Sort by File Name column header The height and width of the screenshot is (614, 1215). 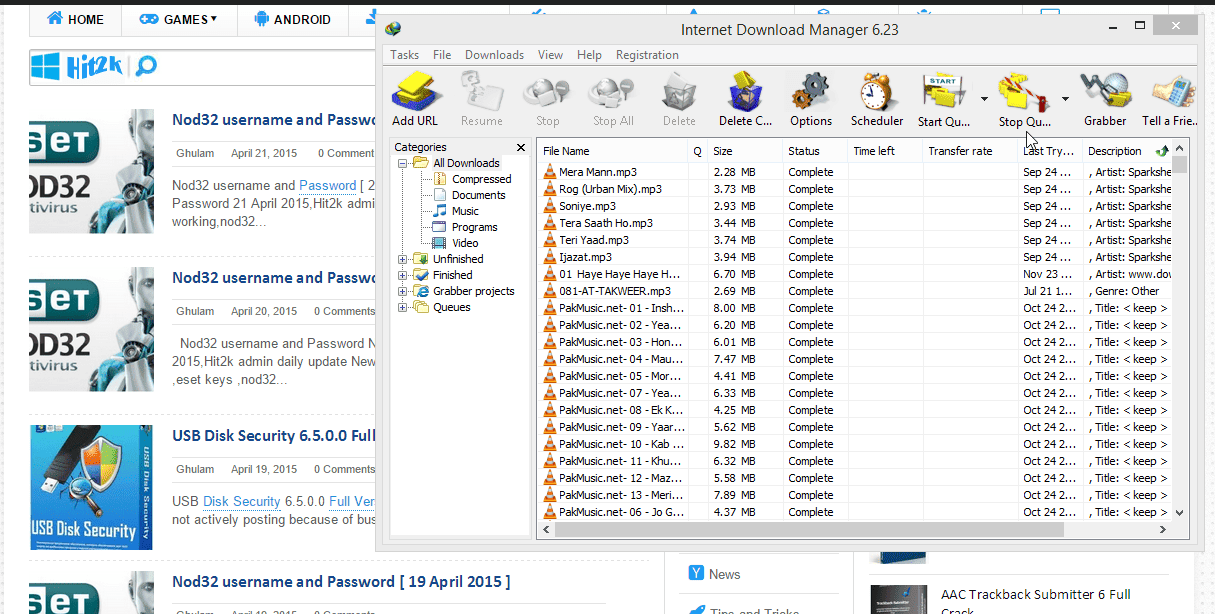click(613, 151)
